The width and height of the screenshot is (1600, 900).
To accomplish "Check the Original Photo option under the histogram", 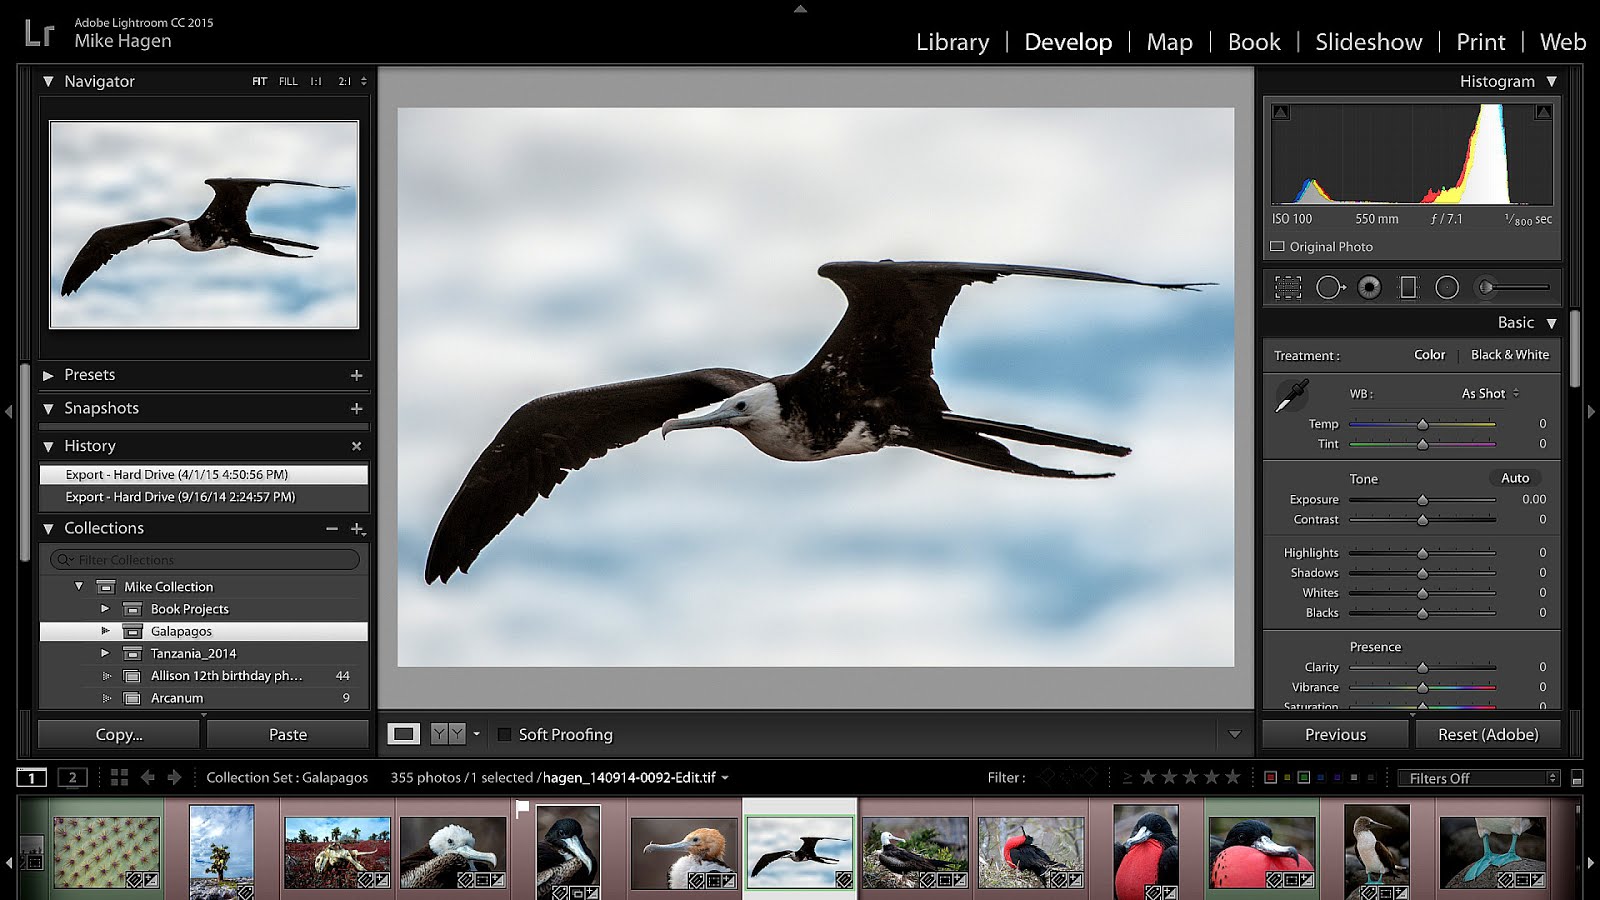I will 1277,246.
